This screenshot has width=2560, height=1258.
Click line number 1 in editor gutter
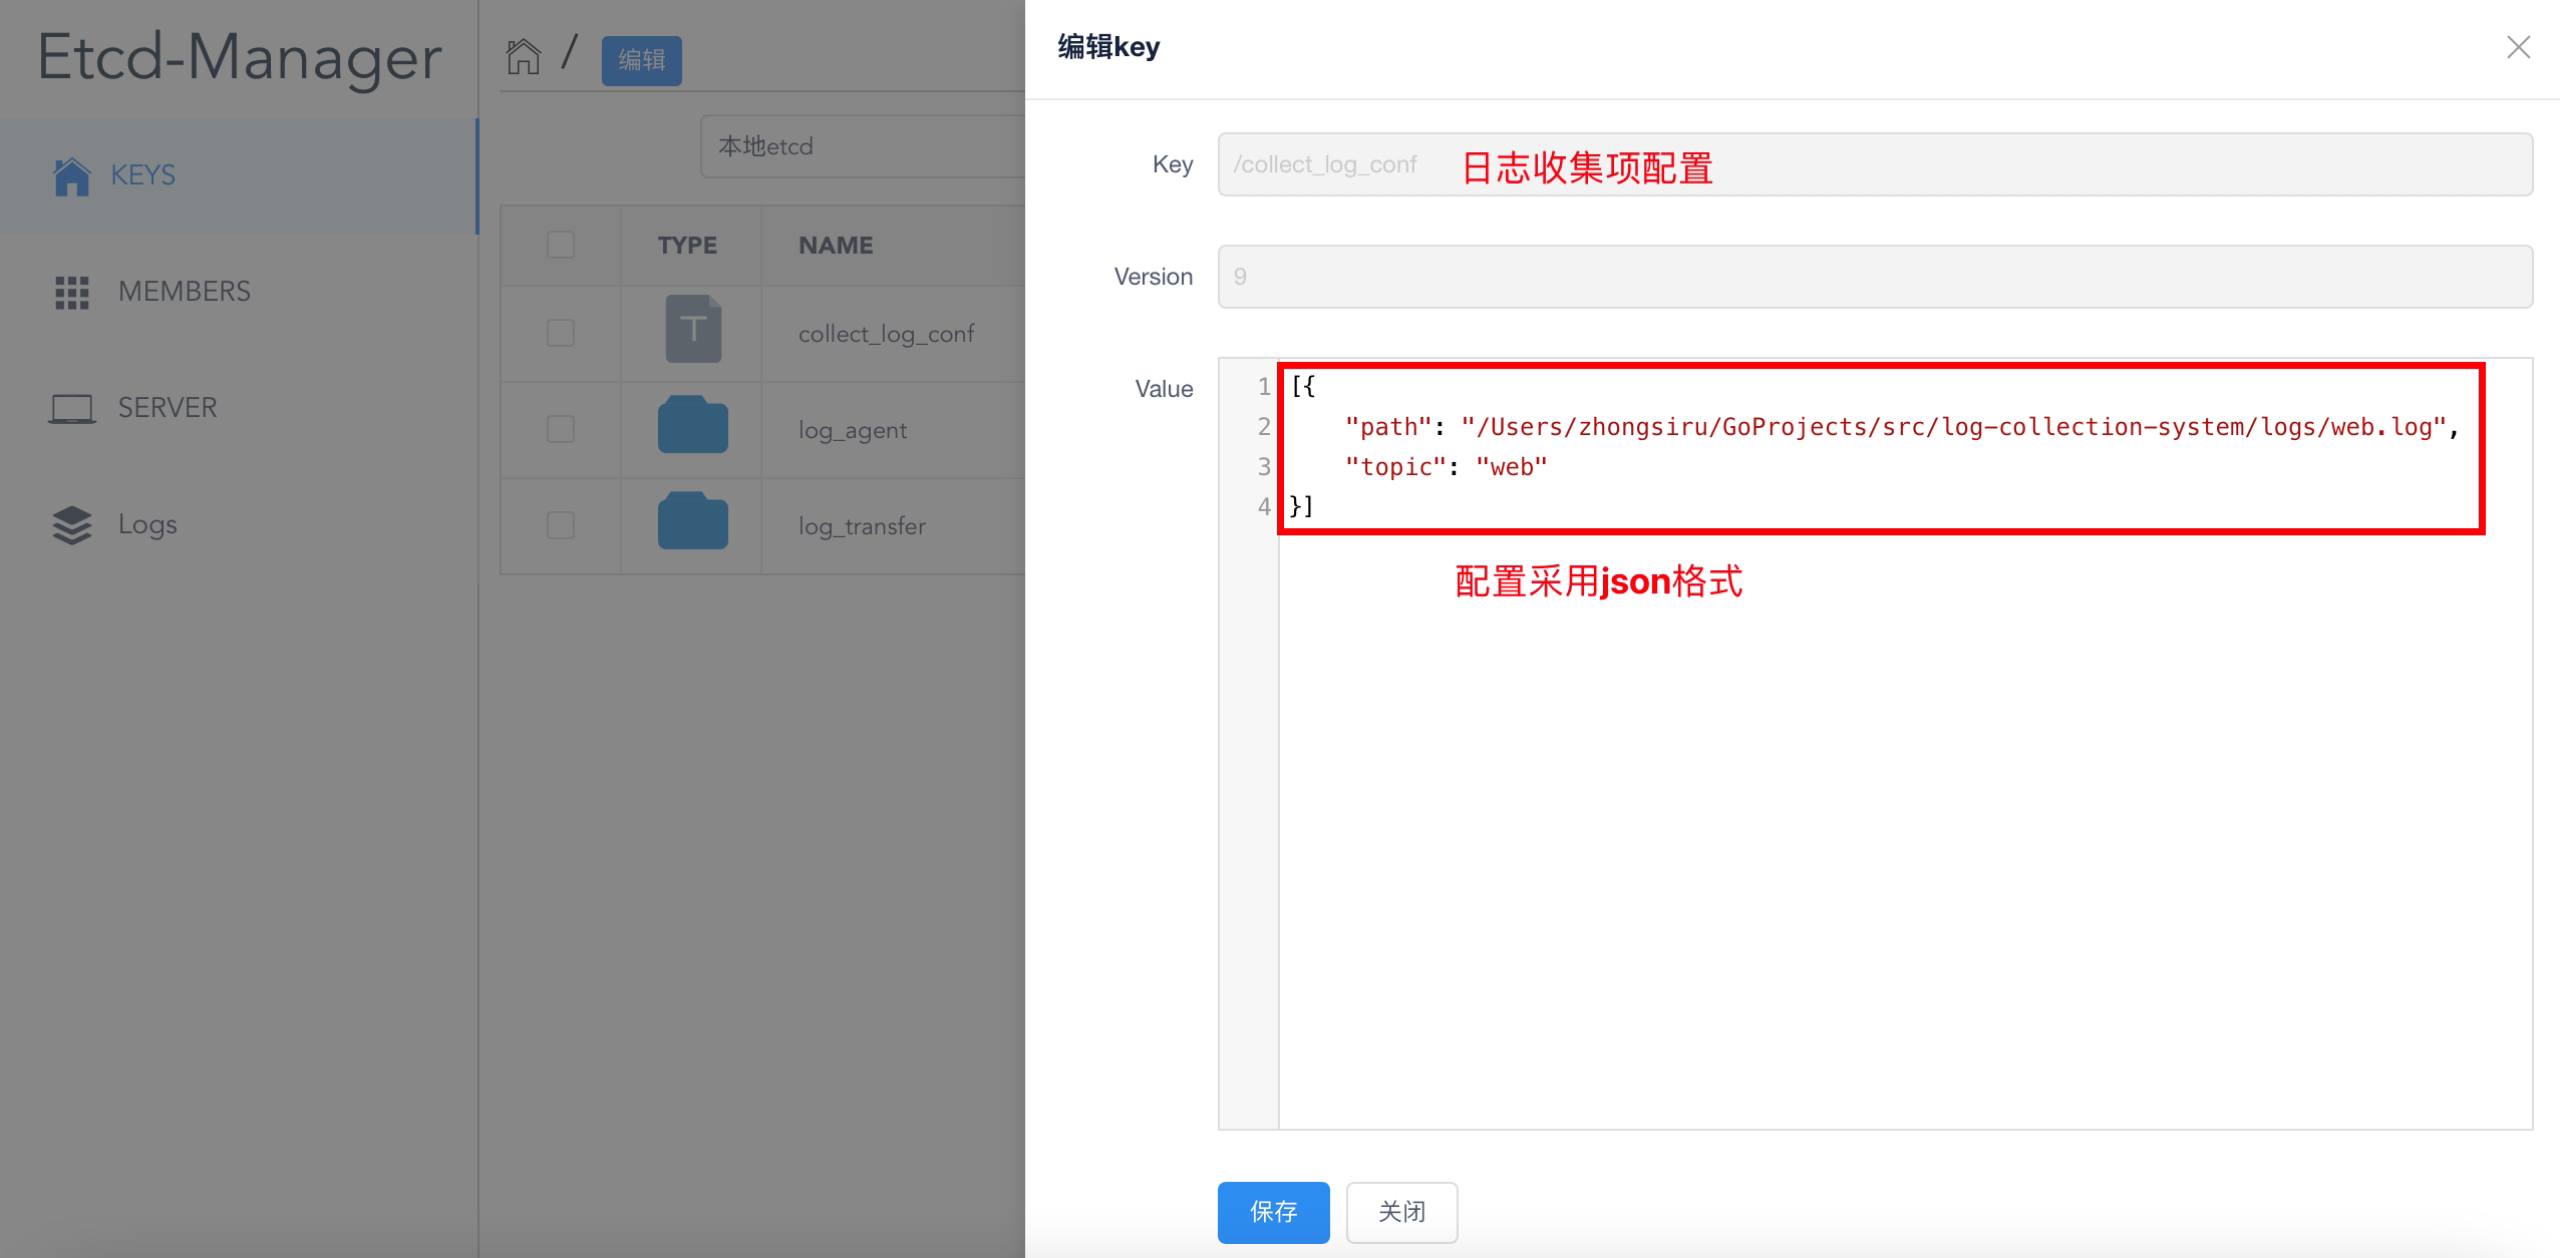[1264, 386]
